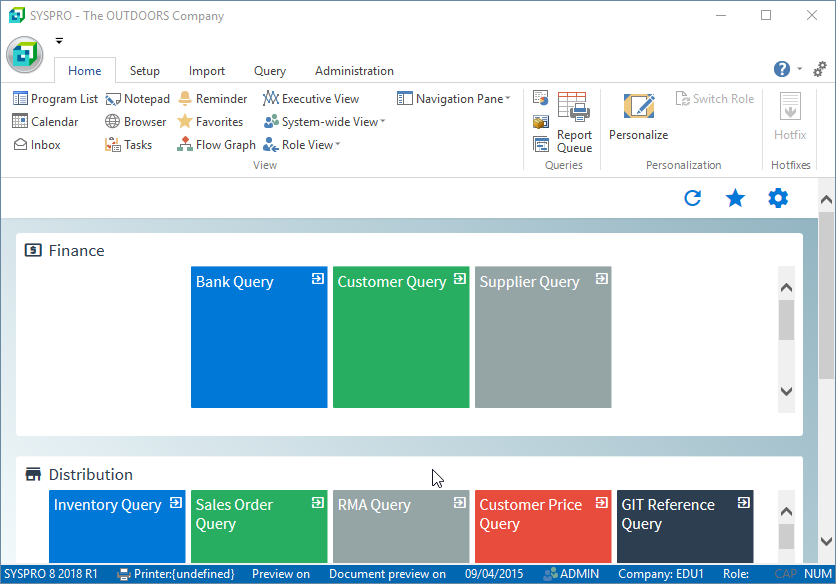Image resolution: width=836 pixels, height=584 pixels.
Task: Open the Administration ribbon tab
Action: coord(354,71)
